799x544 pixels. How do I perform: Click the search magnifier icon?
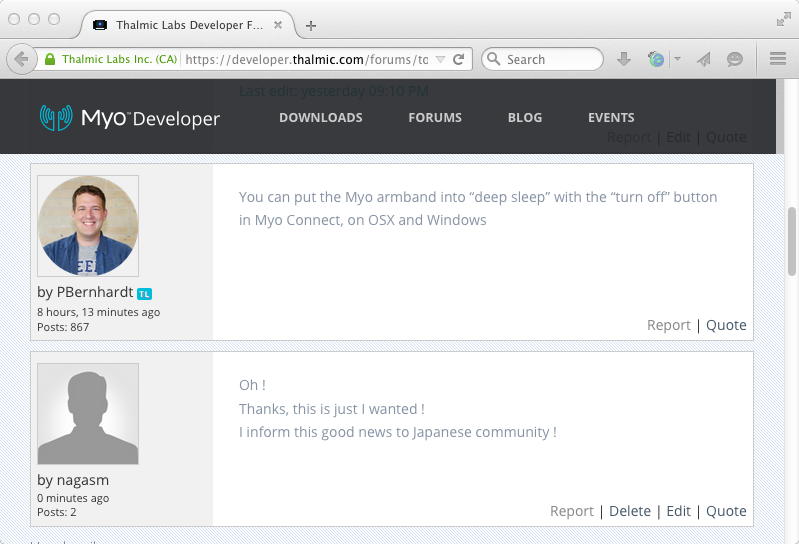(493, 59)
